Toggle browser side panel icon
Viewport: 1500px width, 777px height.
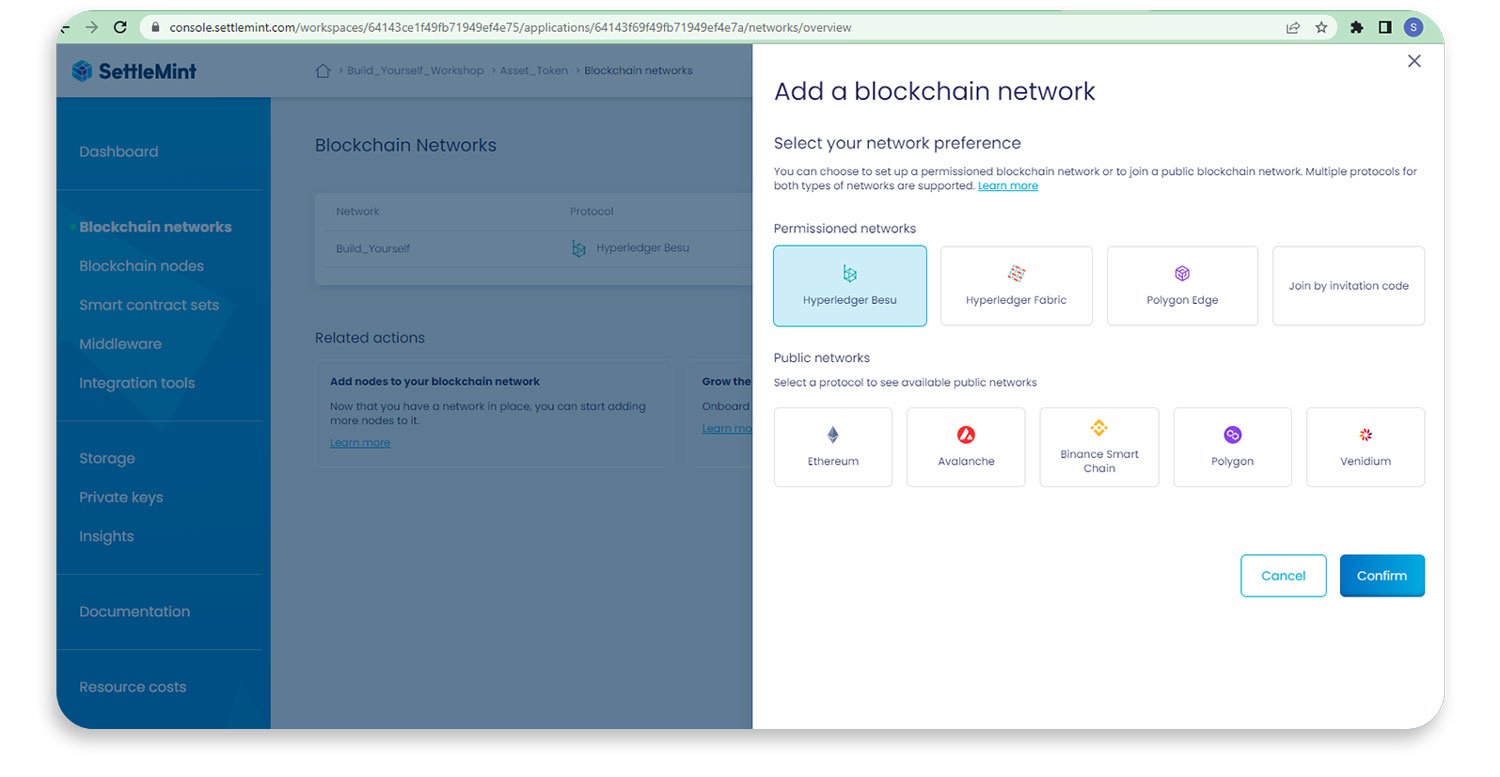[1385, 27]
